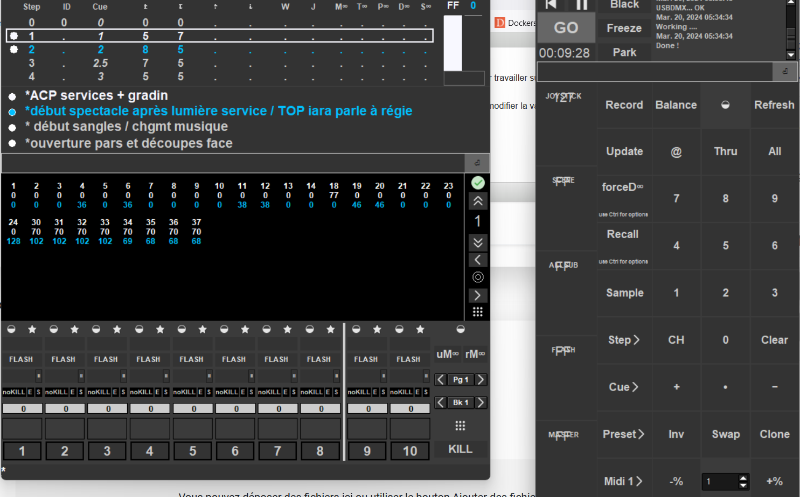Image resolution: width=800 pixels, height=497 pixels.
Task: Click the Record button
Action: tap(624, 105)
